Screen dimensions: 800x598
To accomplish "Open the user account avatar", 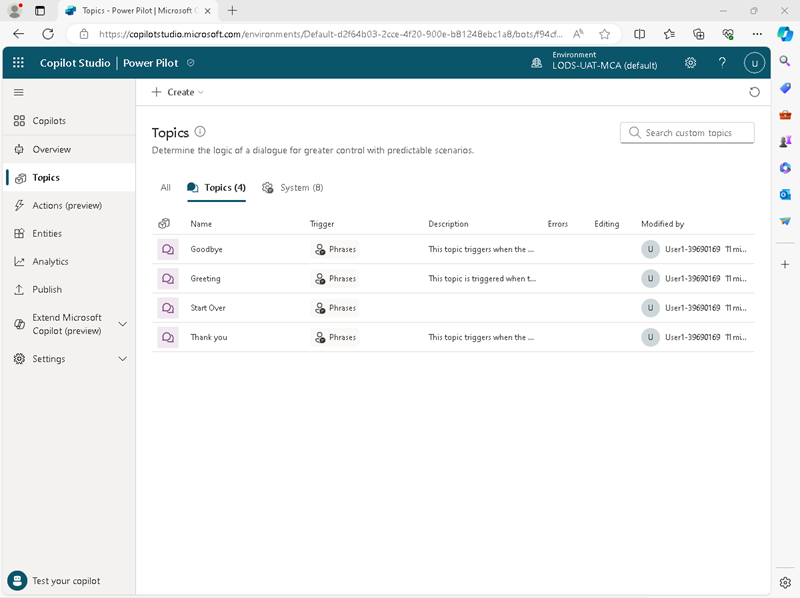I will click(754, 63).
